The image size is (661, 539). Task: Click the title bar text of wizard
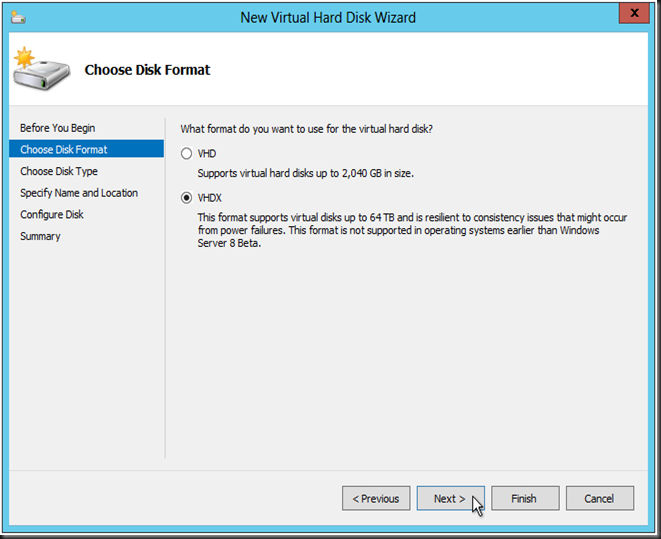coord(328,17)
